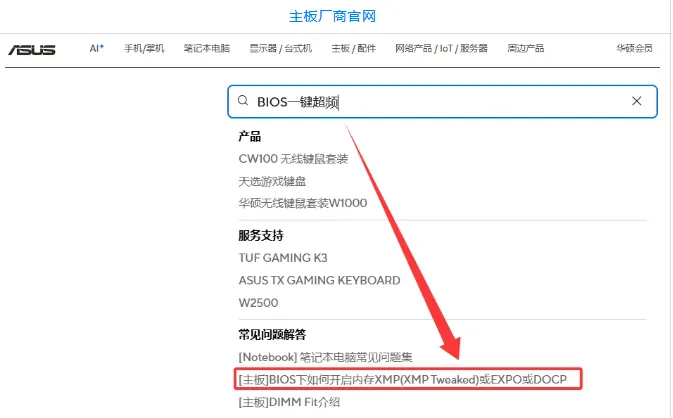Viewport: 673px width, 418px height.
Task: Open [Notebook] 笔记本电脑常见问题集 FAQ
Action: point(325,357)
